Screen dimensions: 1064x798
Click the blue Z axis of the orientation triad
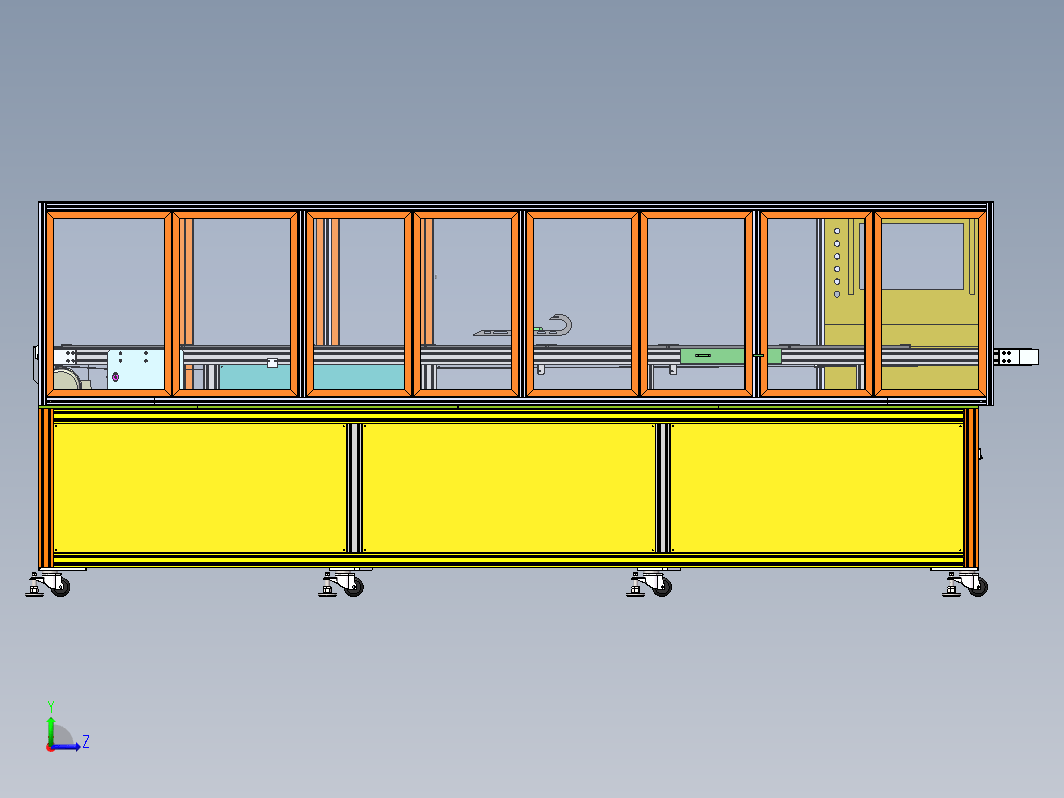pyautogui.click(x=66, y=747)
